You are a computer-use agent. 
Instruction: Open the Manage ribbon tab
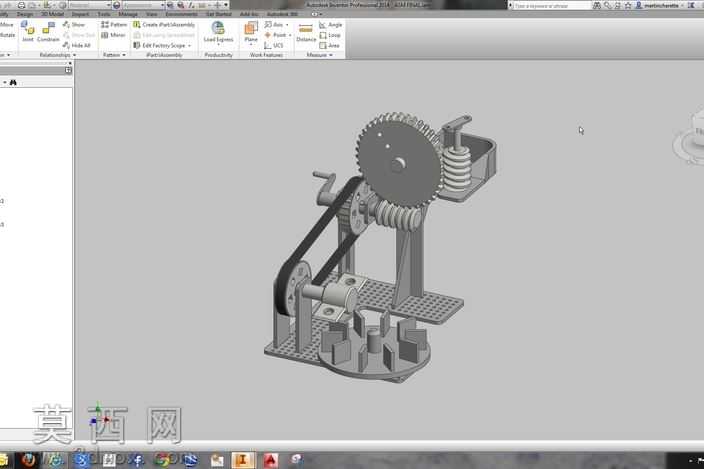click(x=128, y=14)
